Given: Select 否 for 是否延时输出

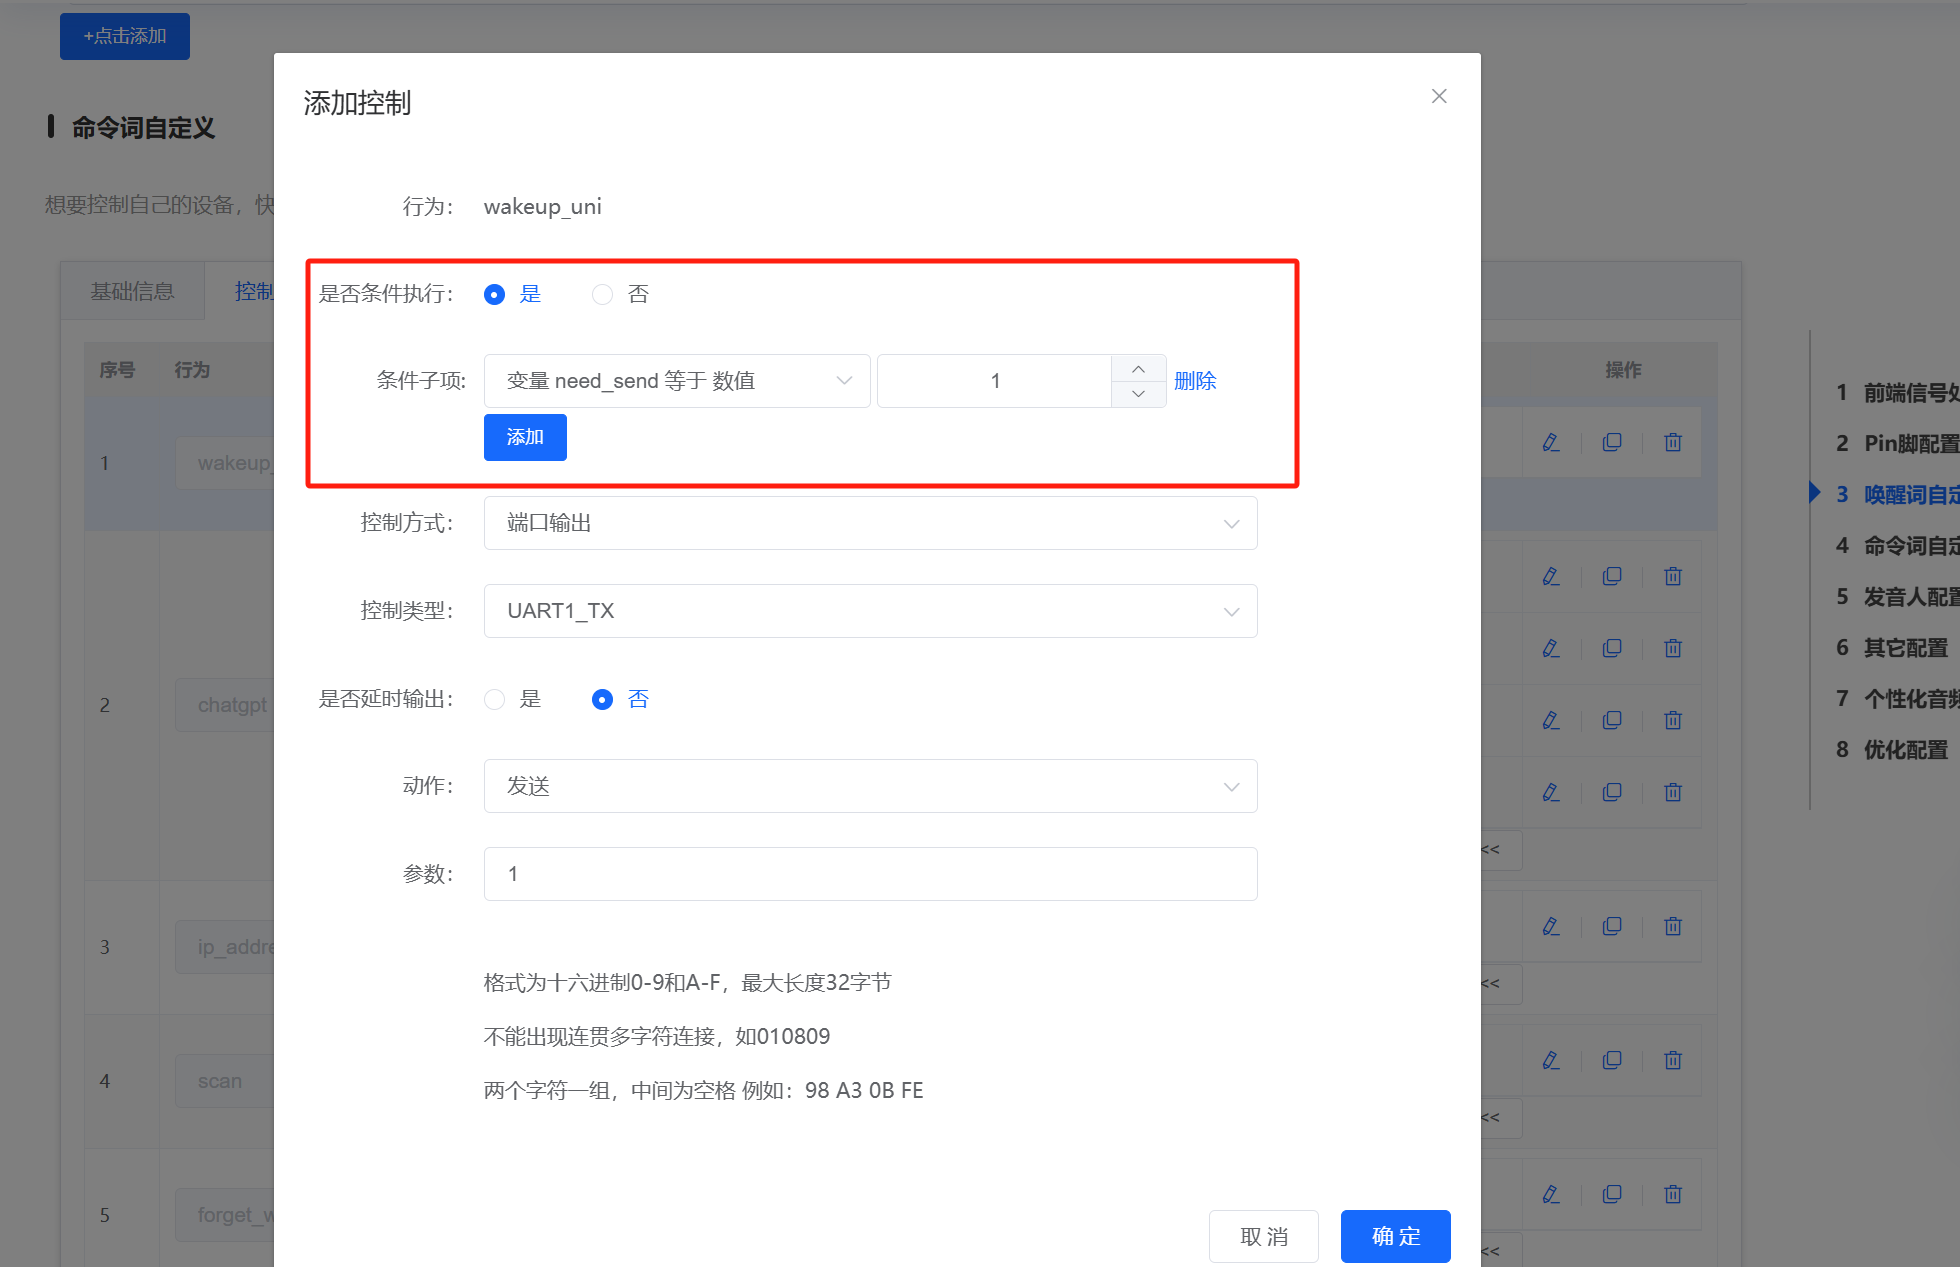Looking at the screenshot, I should point(602,699).
